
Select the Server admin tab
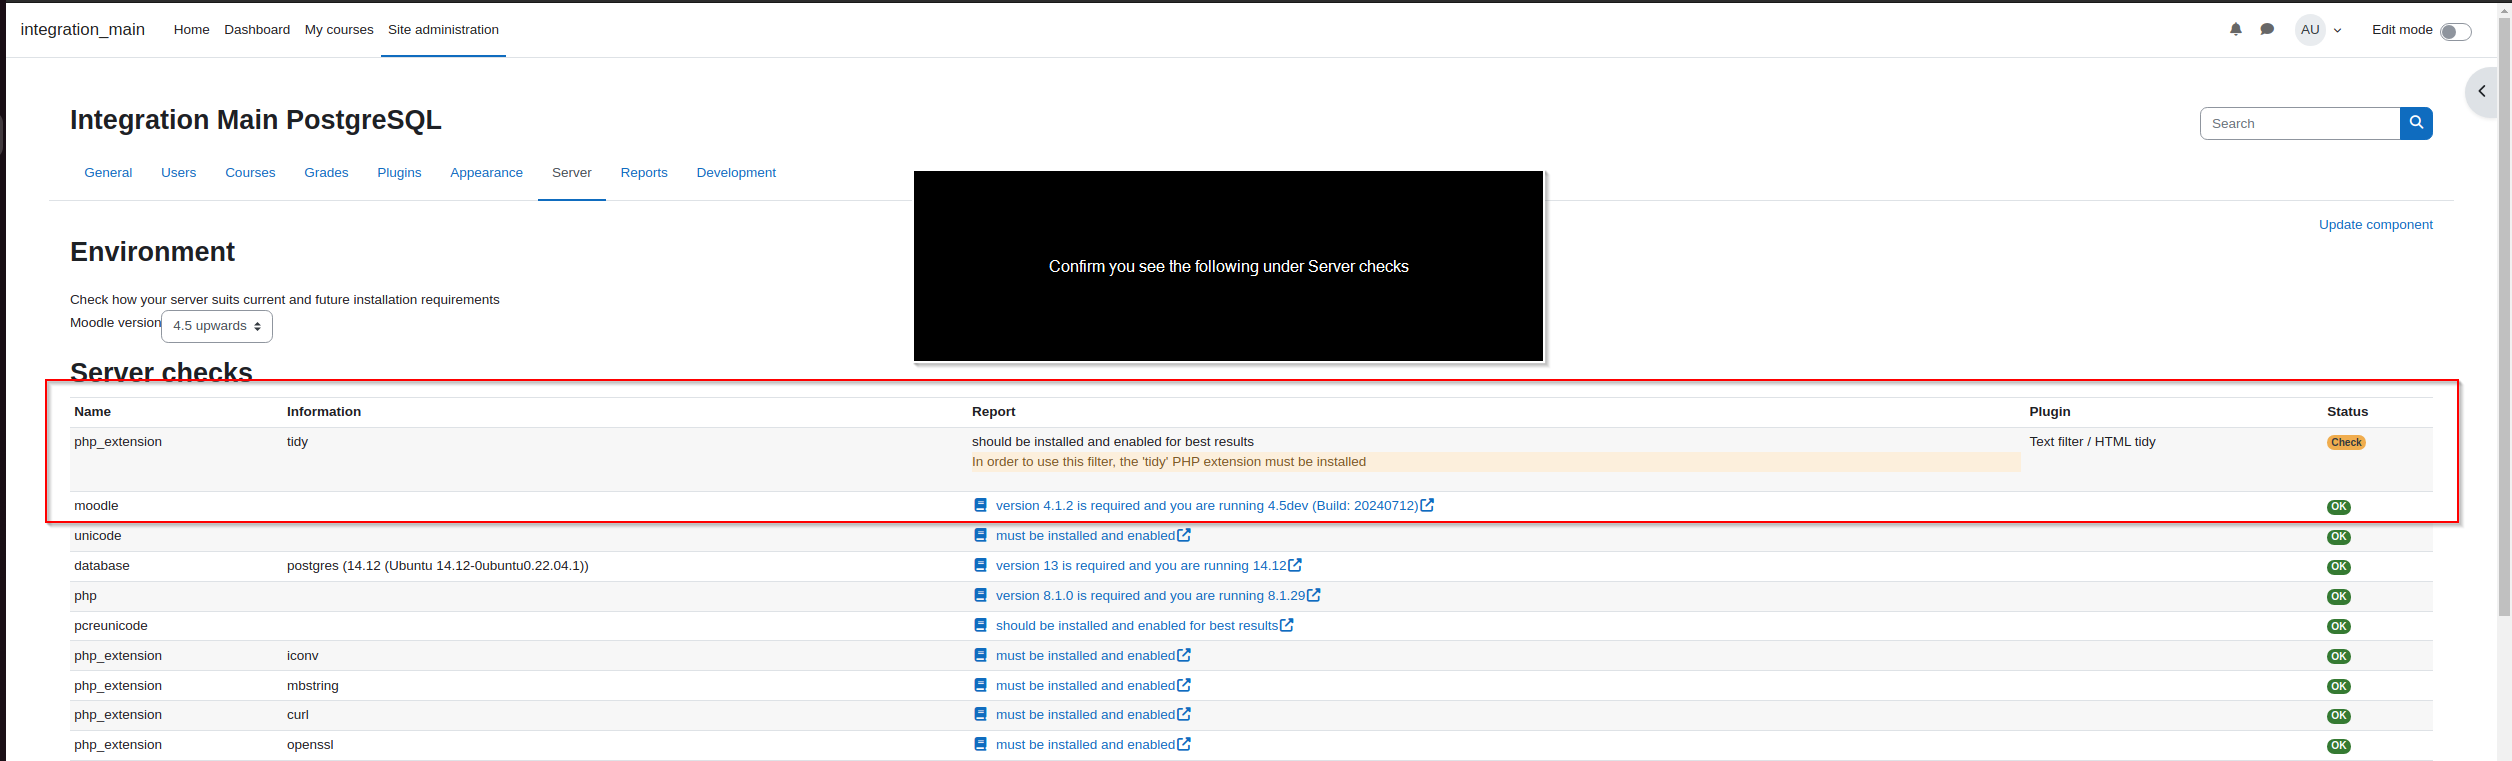pyautogui.click(x=572, y=173)
